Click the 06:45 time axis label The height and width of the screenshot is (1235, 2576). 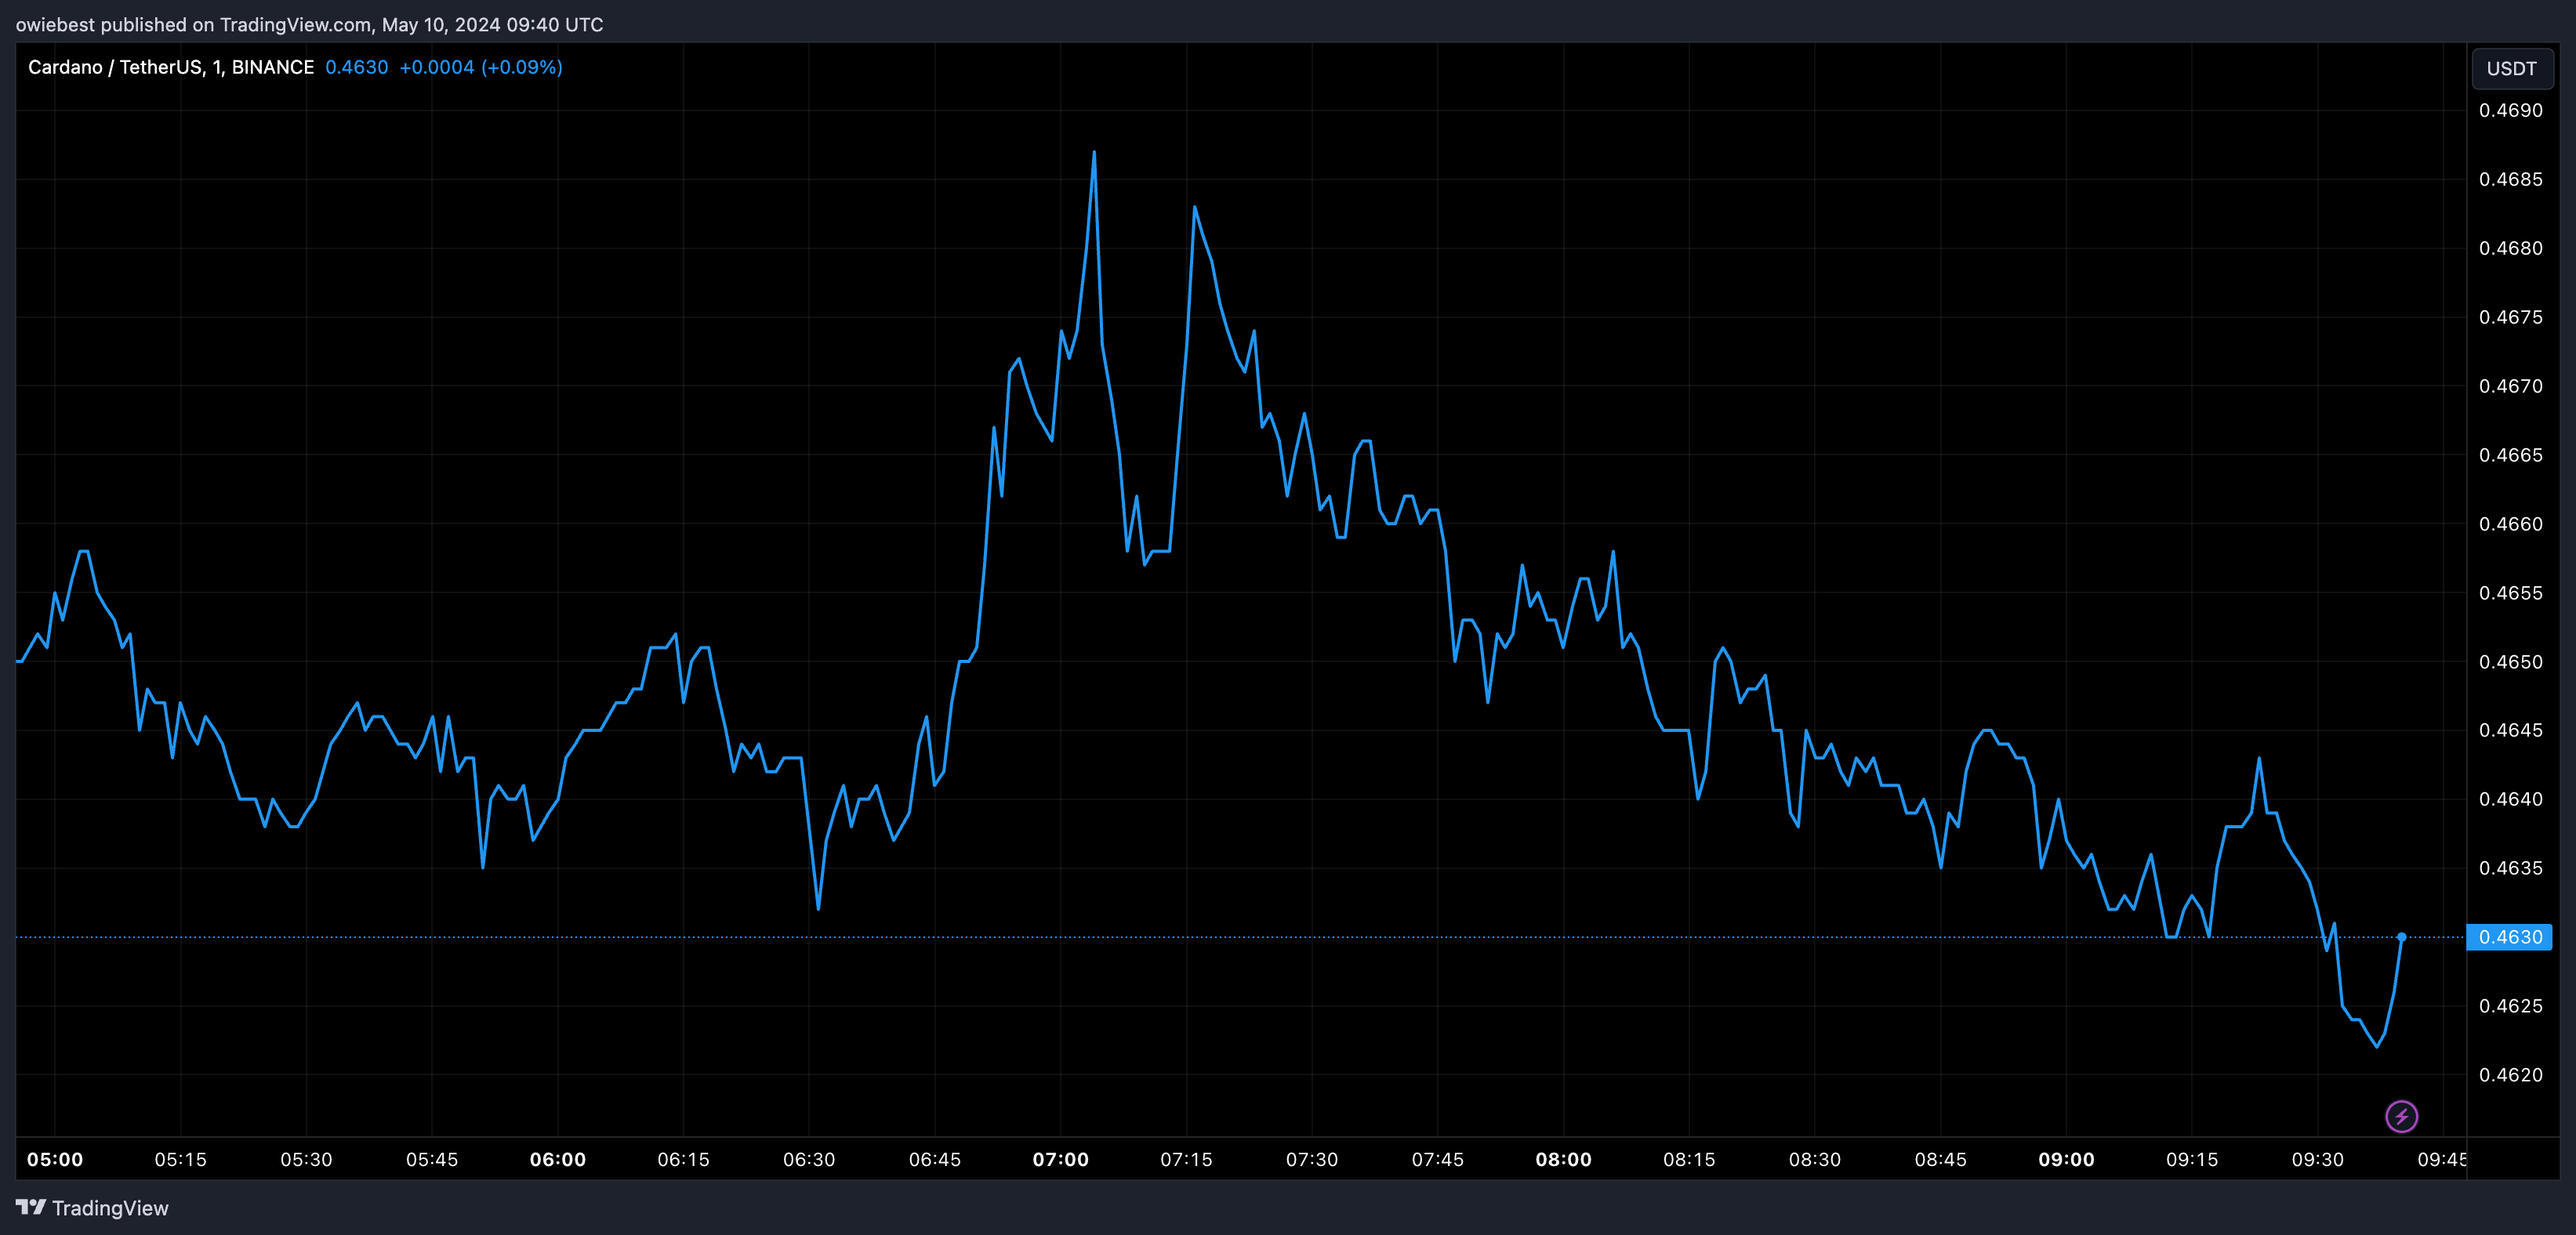click(x=935, y=1159)
